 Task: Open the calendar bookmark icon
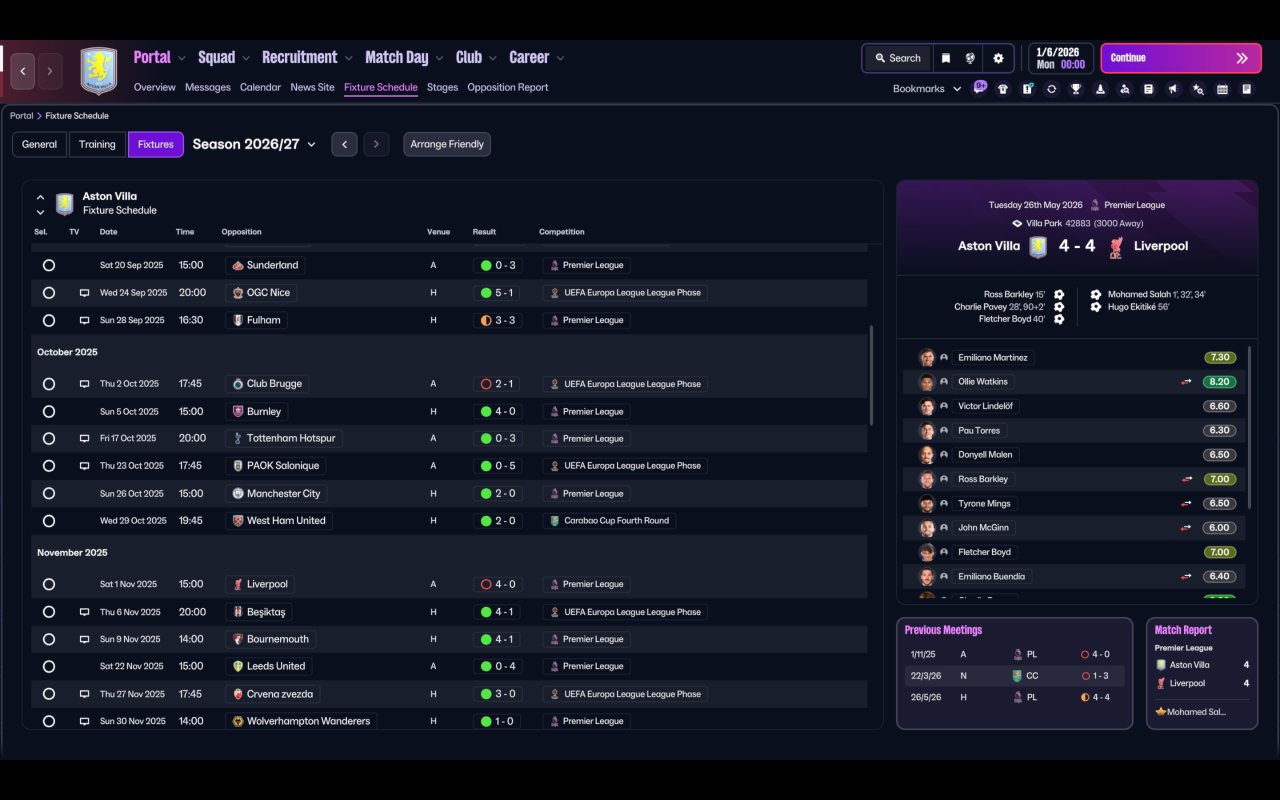pyautogui.click(x=1222, y=89)
